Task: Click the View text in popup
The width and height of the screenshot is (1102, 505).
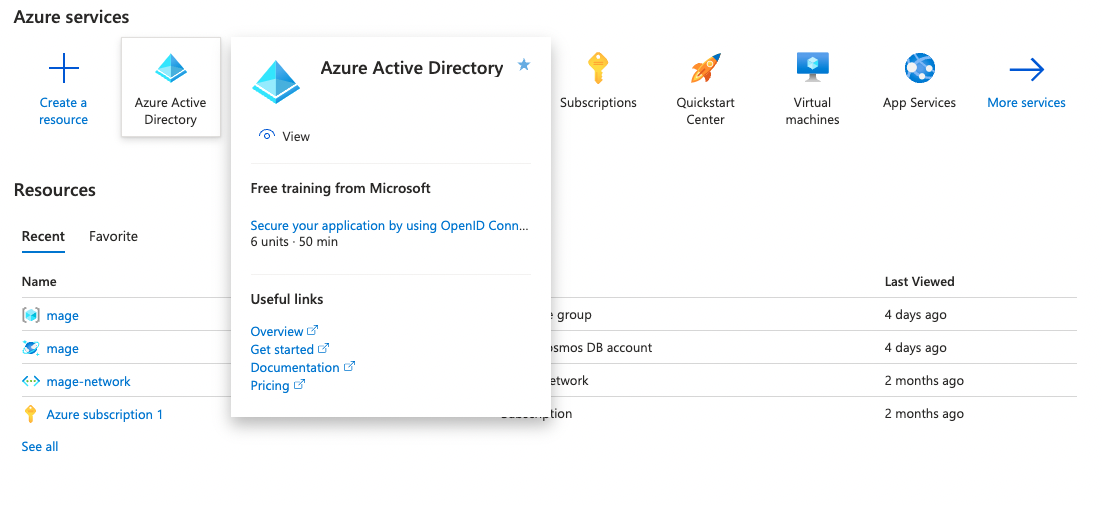Action: click(296, 136)
